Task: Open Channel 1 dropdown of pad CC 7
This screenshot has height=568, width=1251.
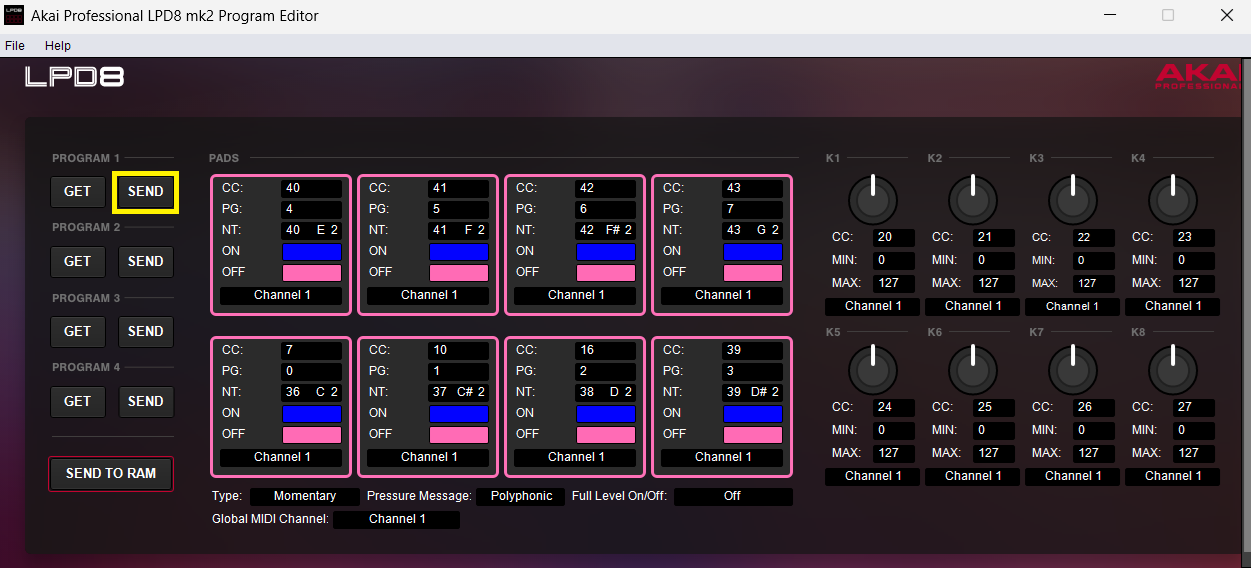Action: [x=281, y=457]
